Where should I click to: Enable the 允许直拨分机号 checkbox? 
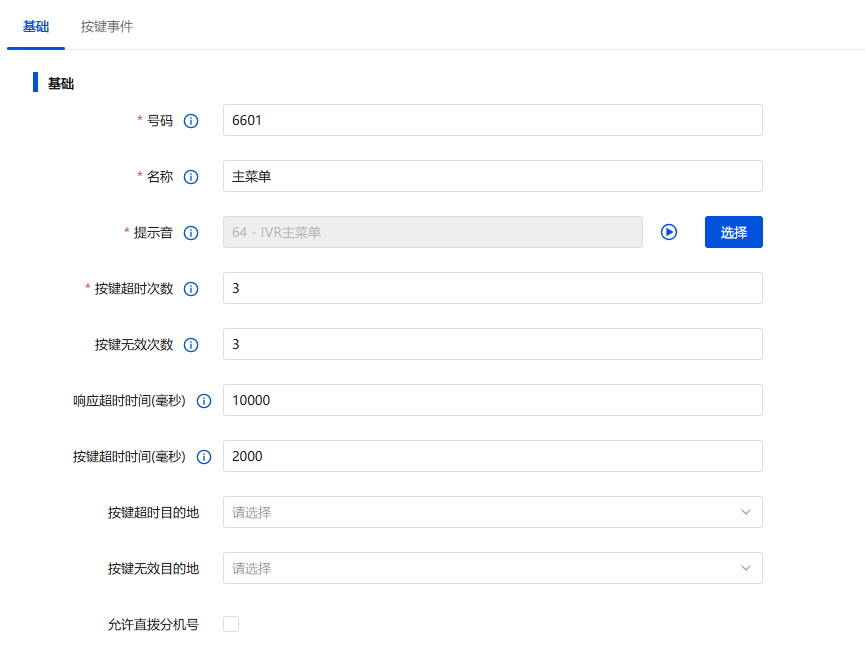[x=231, y=624]
